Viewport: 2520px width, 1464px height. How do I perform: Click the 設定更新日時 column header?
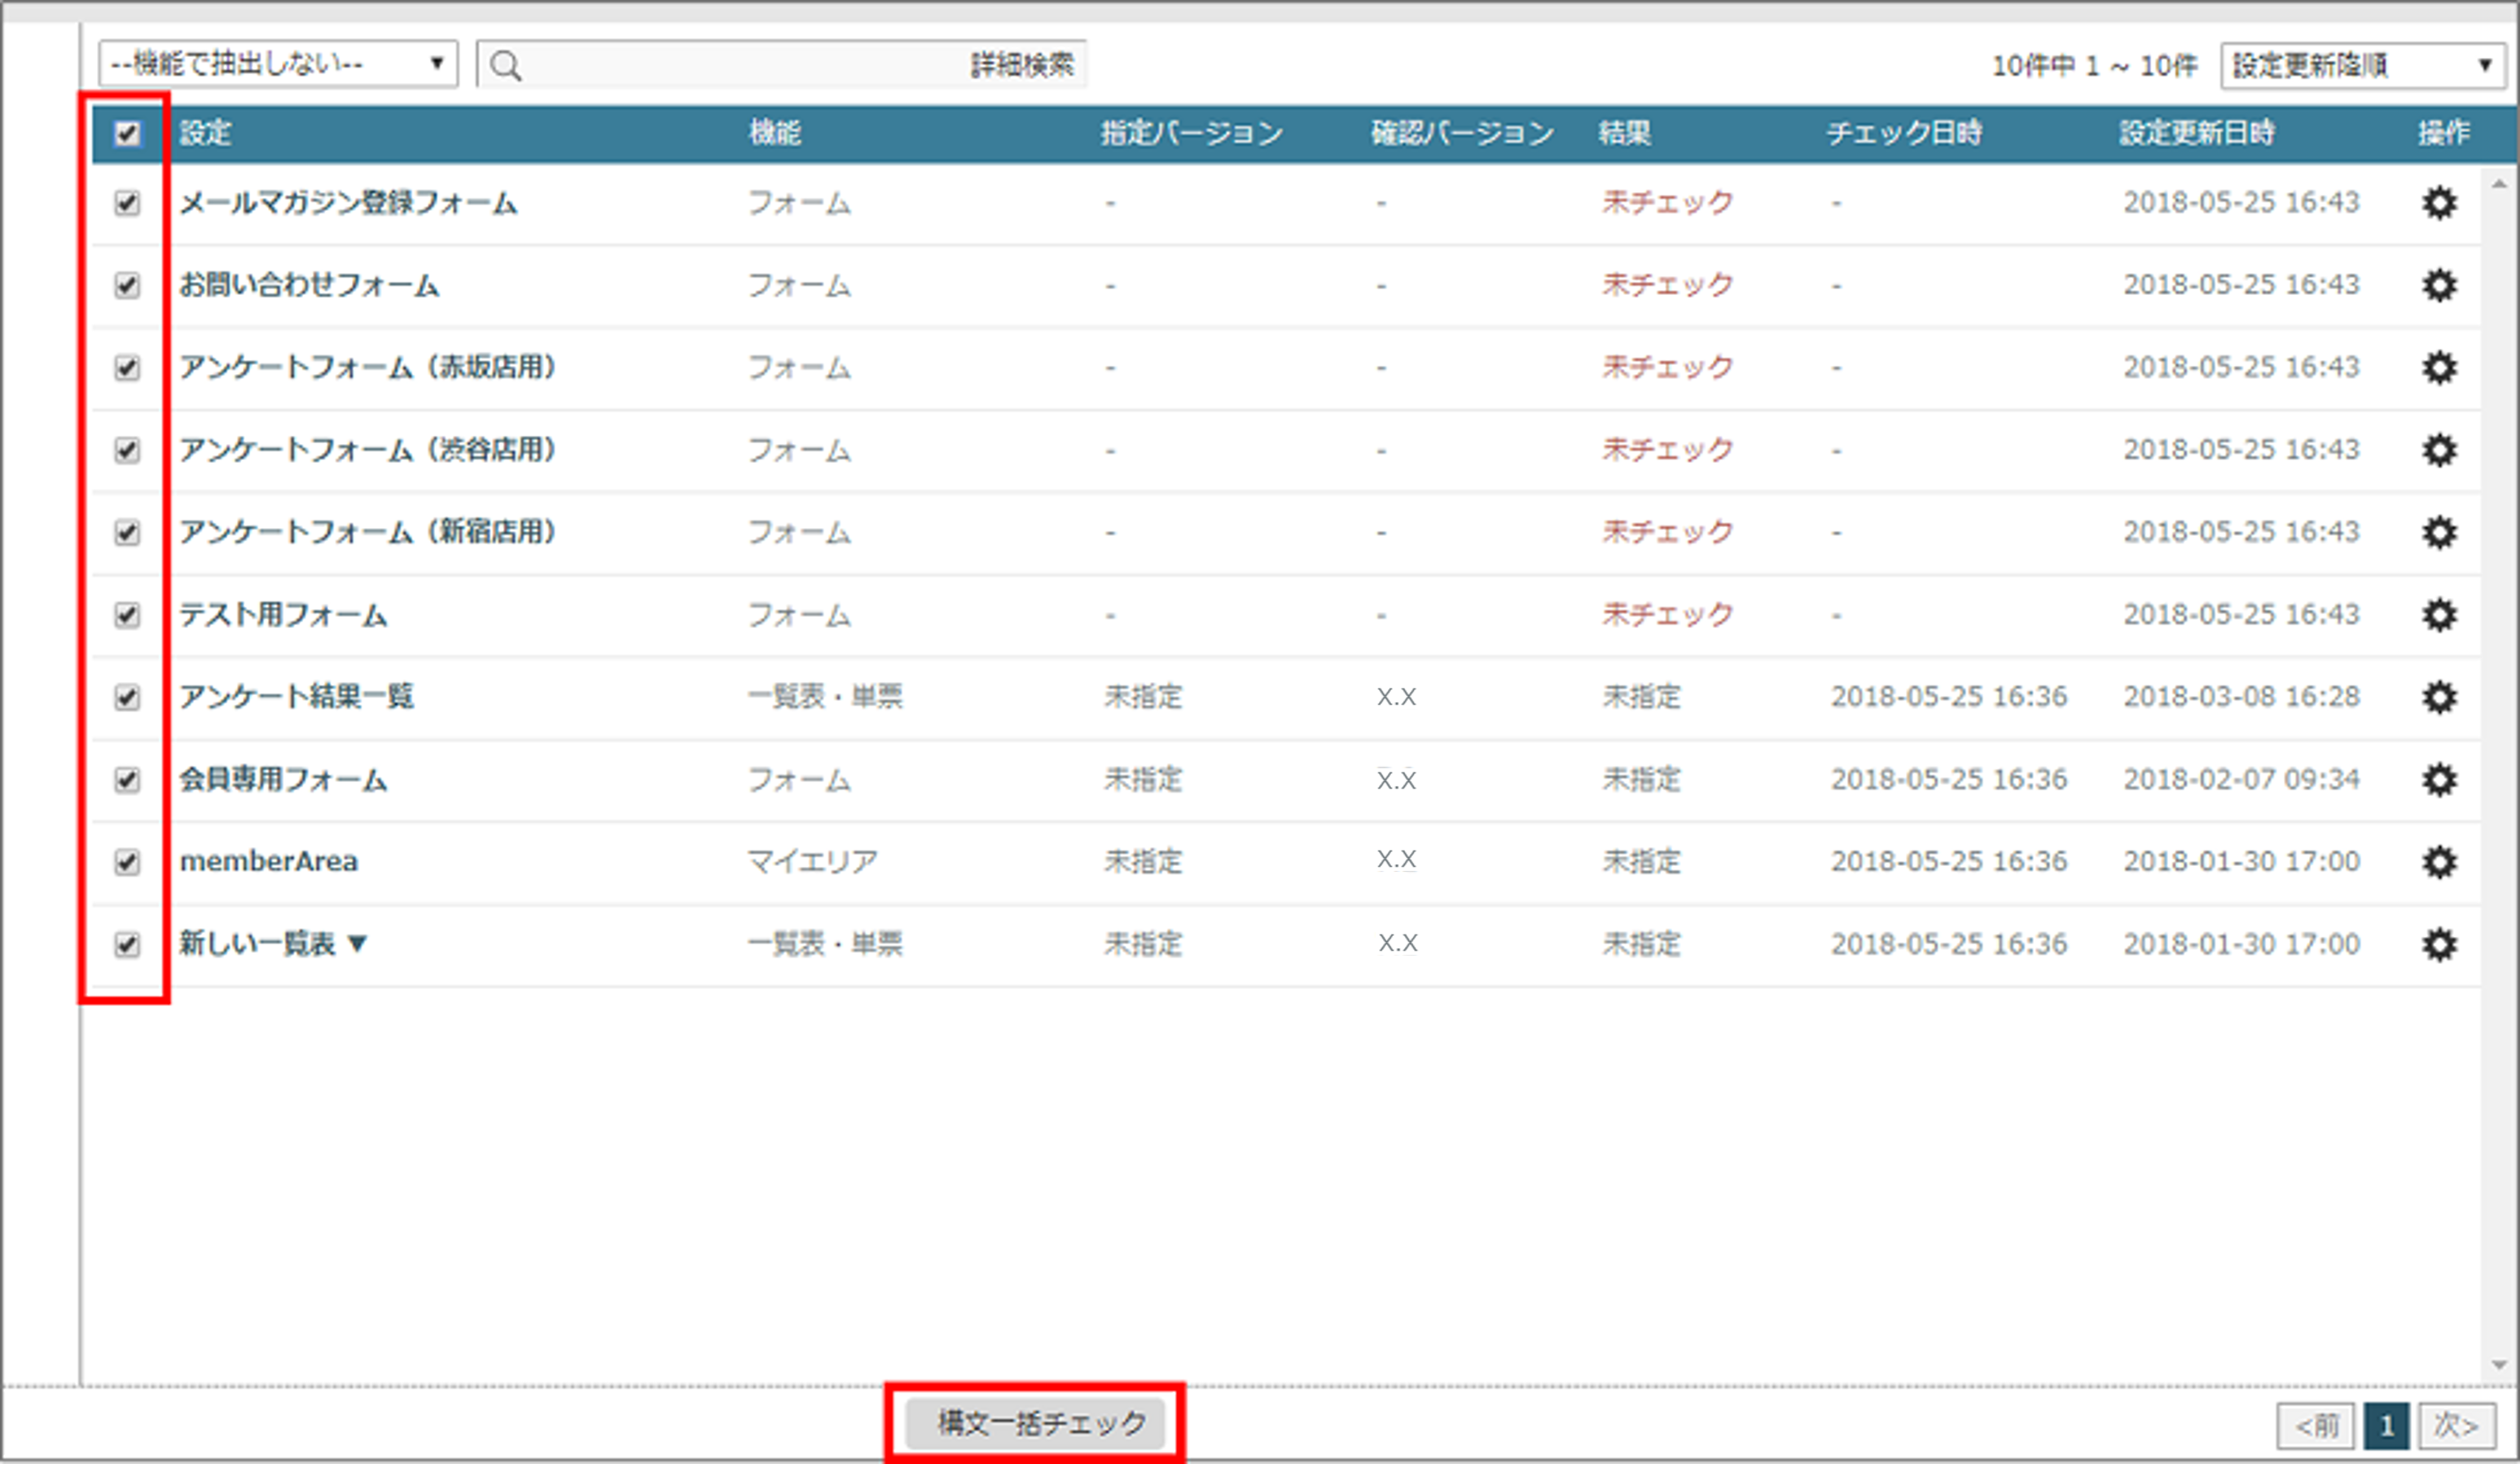(x=2197, y=133)
